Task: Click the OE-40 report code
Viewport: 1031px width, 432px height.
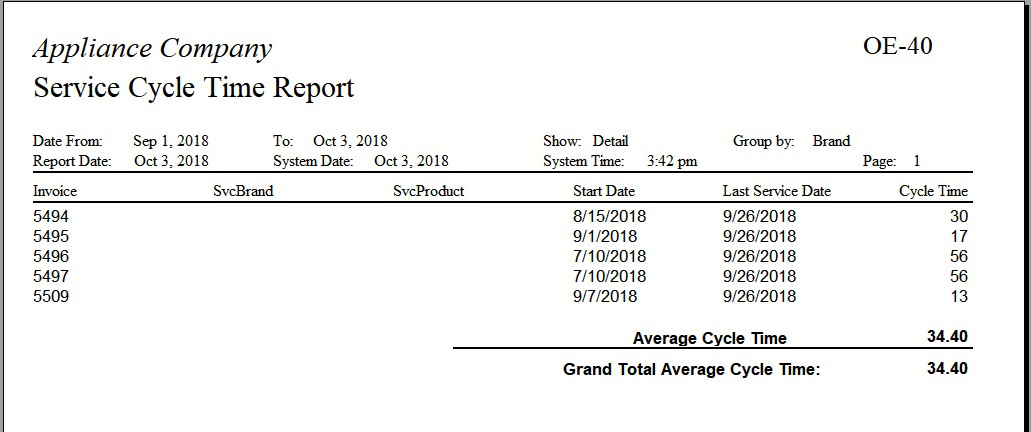Action: click(898, 46)
